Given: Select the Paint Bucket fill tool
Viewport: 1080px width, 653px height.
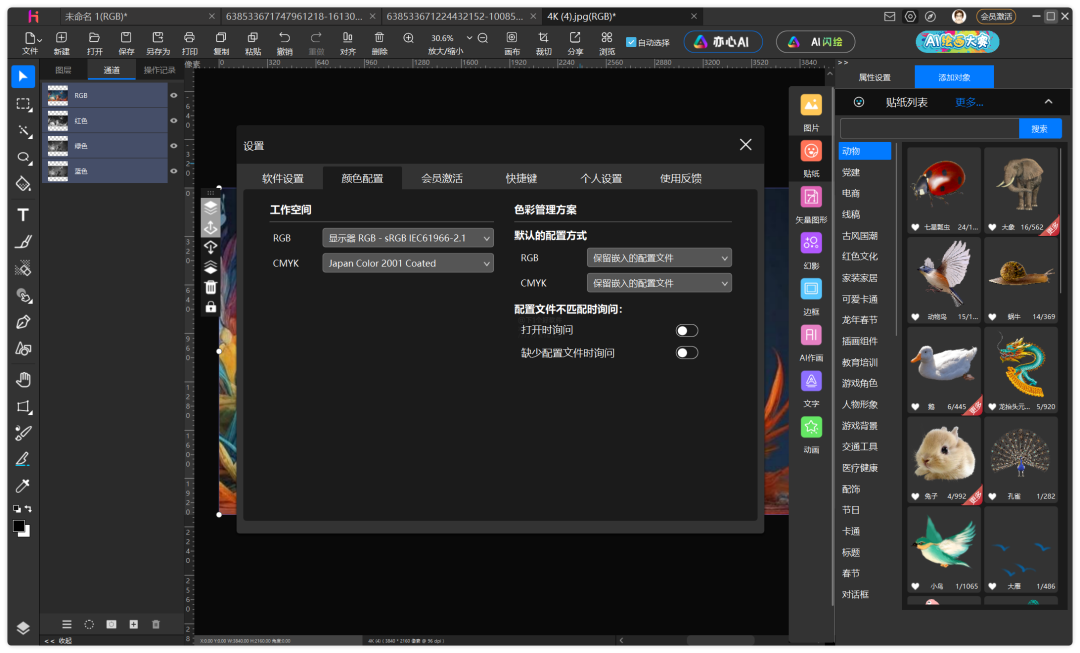Looking at the screenshot, I should [x=23, y=184].
